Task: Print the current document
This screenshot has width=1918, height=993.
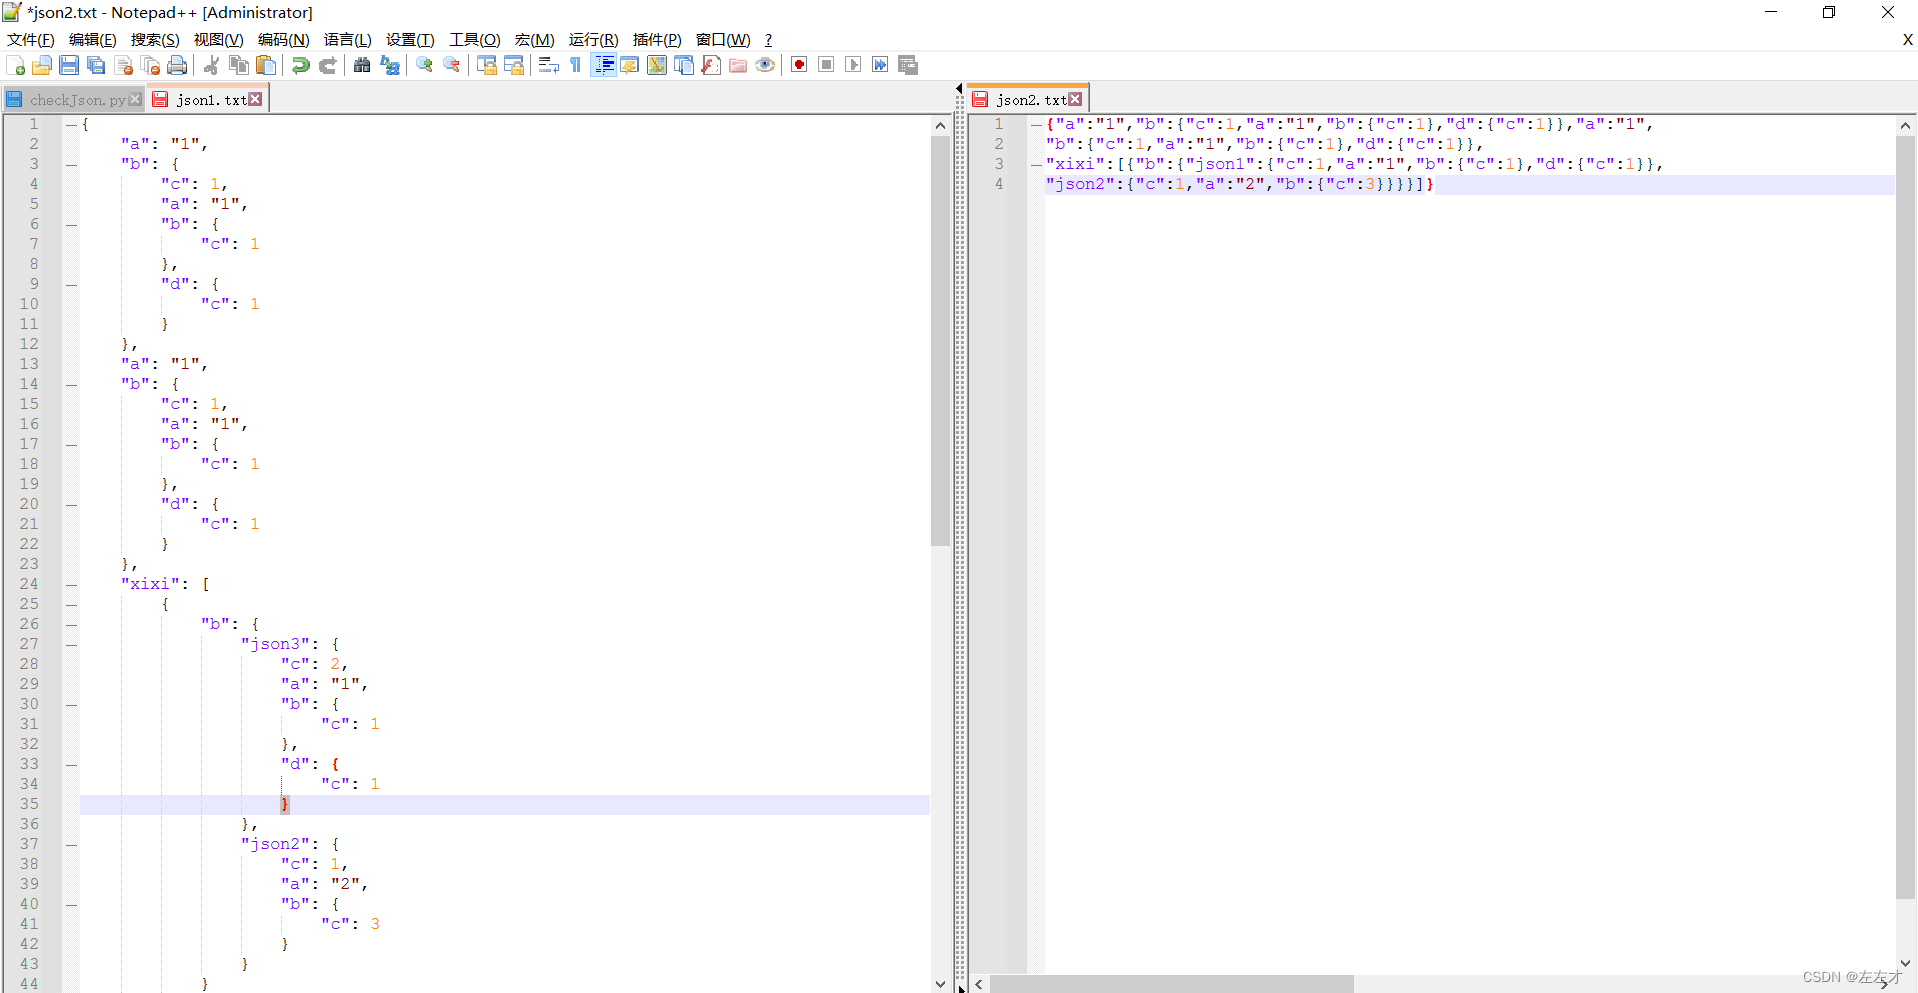Action: click(177, 65)
